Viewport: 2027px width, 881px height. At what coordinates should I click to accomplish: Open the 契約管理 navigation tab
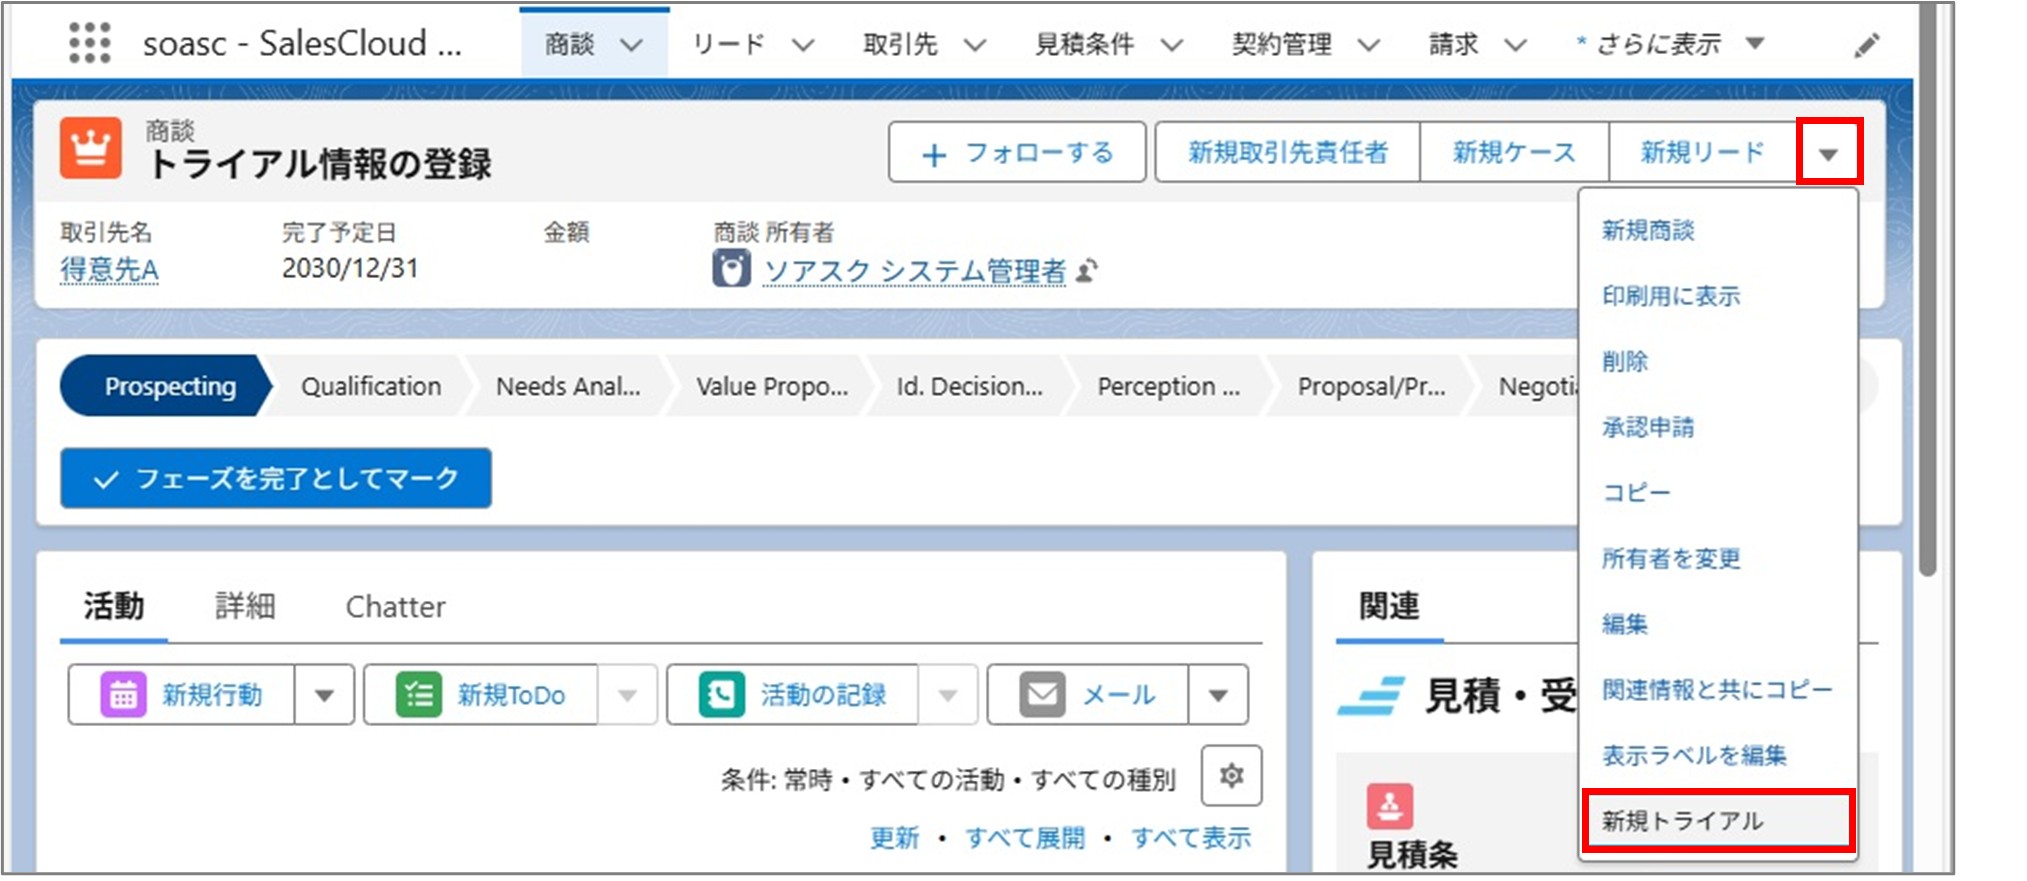click(x=1282, y=45)
